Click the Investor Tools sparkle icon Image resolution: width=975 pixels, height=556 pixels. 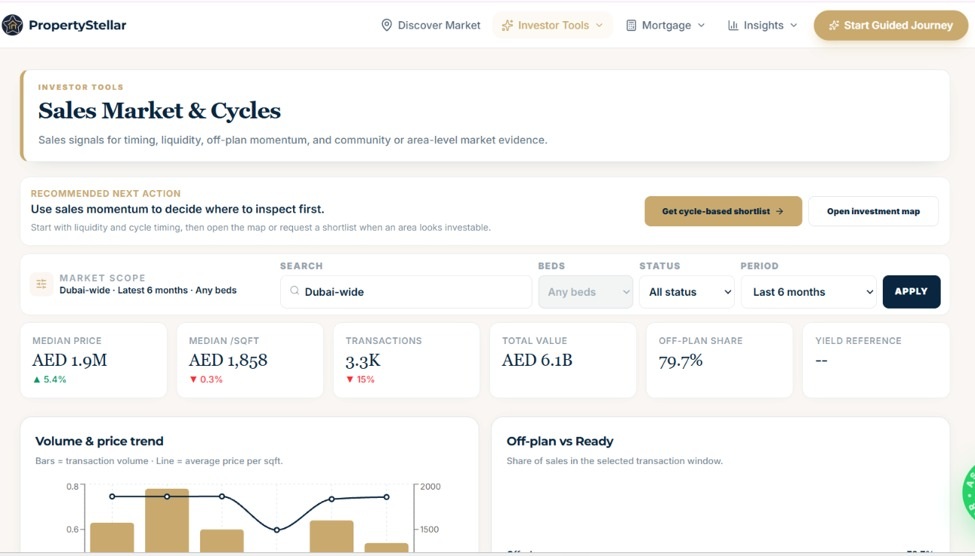point(507,25)
